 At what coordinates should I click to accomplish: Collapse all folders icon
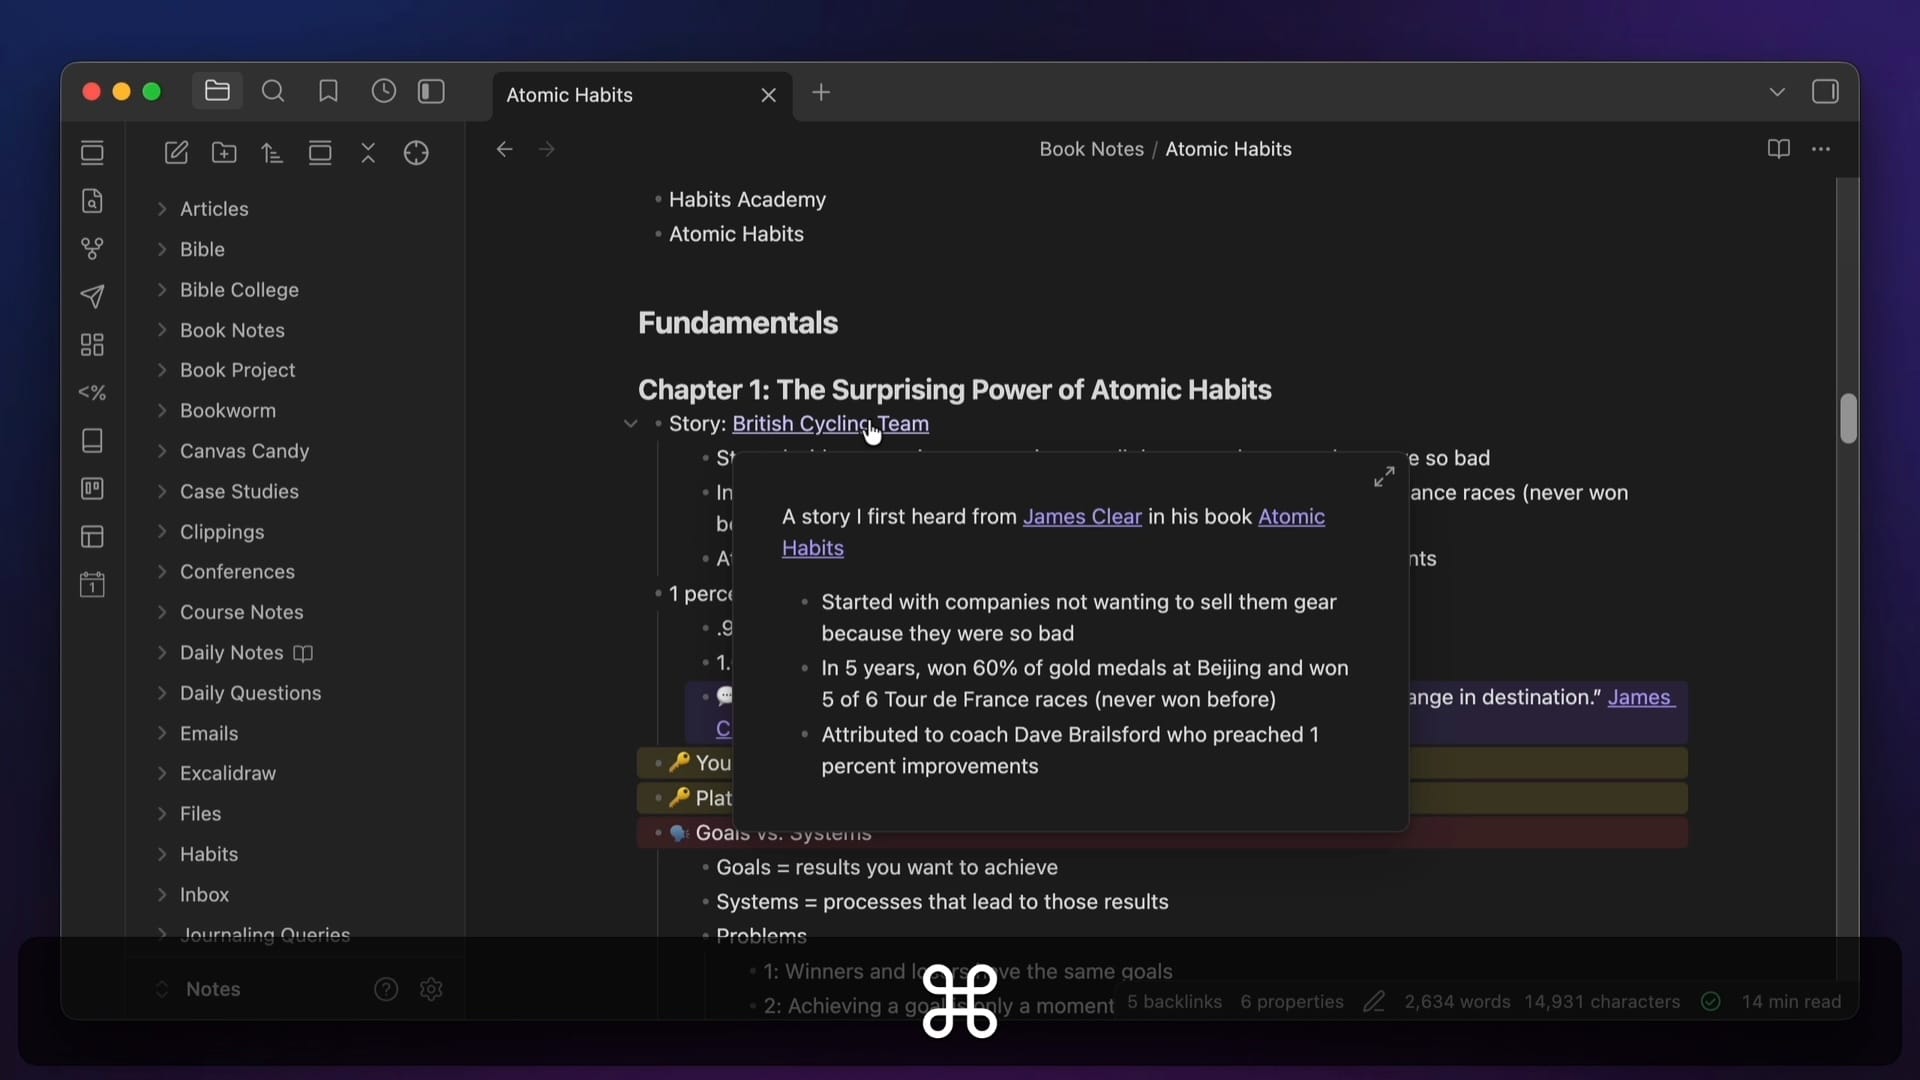point(368,153)
